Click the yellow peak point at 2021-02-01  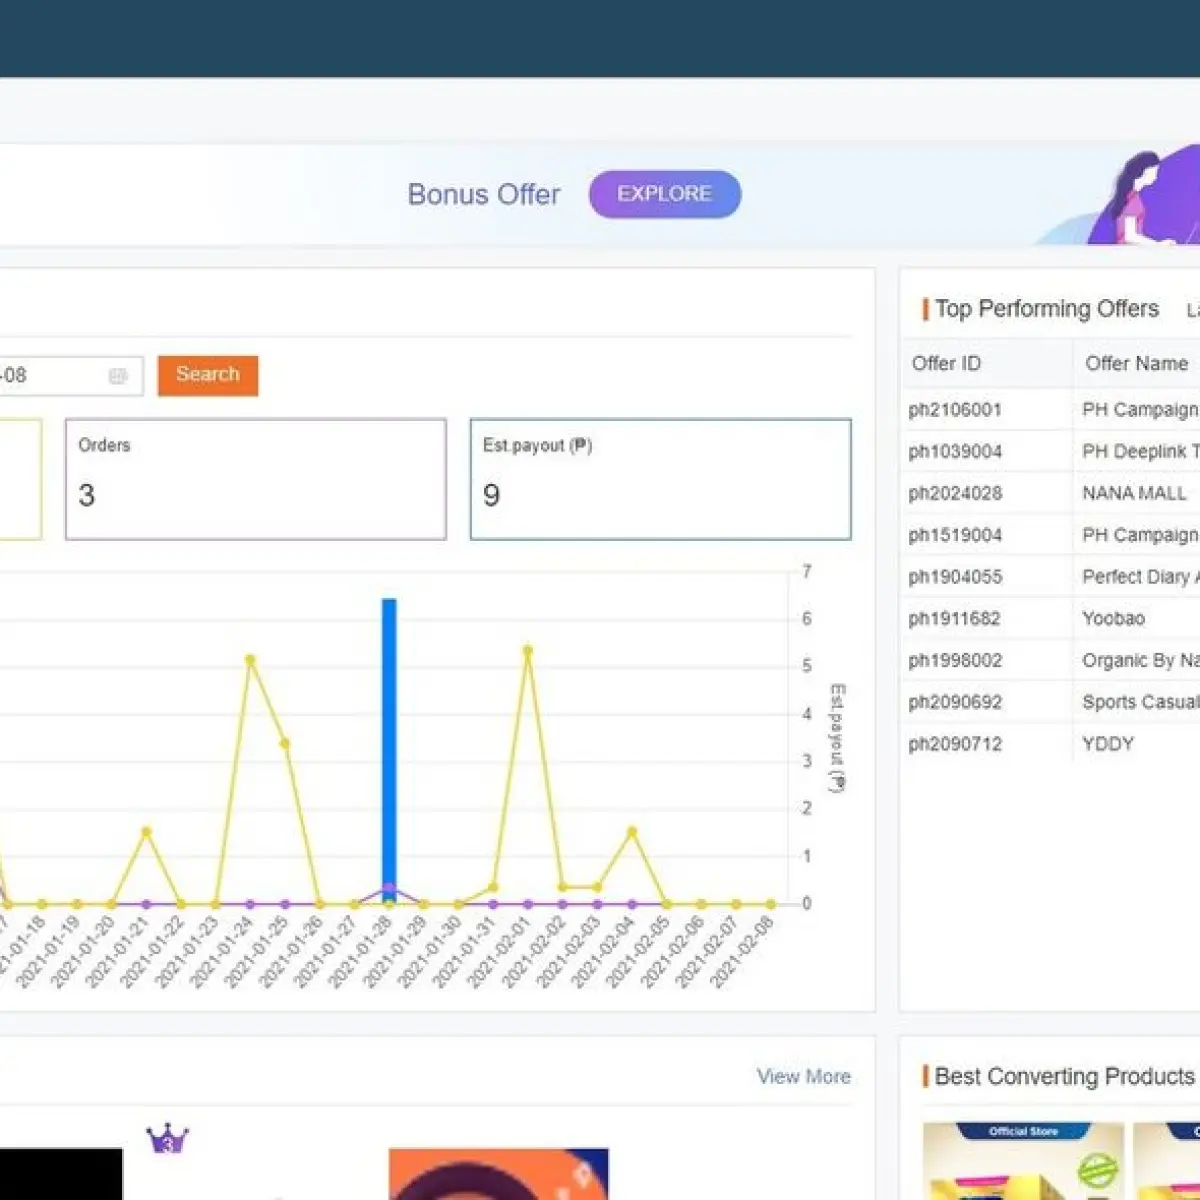pyautogui.click(x=528, y=650)
